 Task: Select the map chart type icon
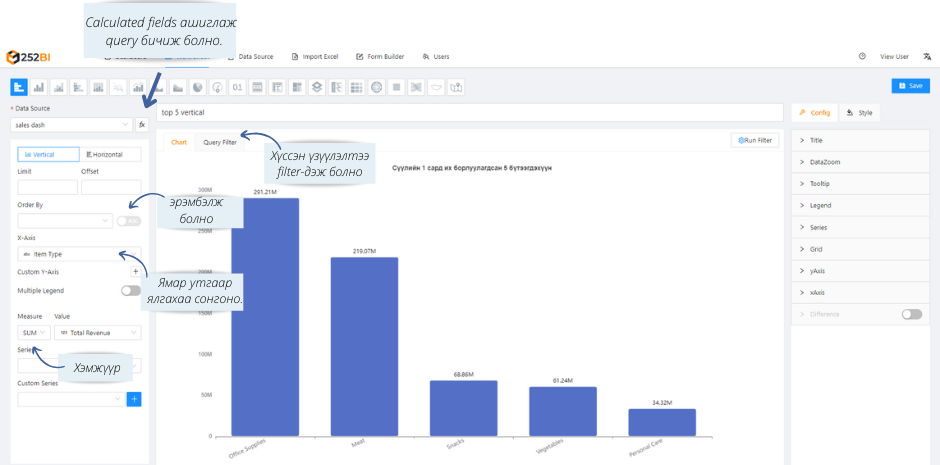(x=456, y=87)
